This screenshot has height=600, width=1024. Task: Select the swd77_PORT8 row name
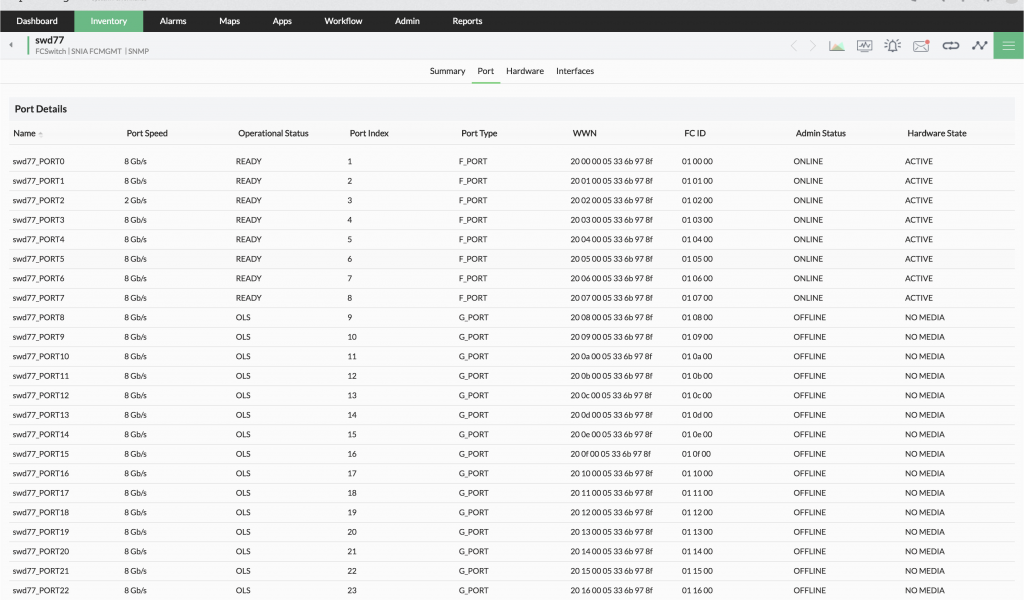[x=39, y=318]
